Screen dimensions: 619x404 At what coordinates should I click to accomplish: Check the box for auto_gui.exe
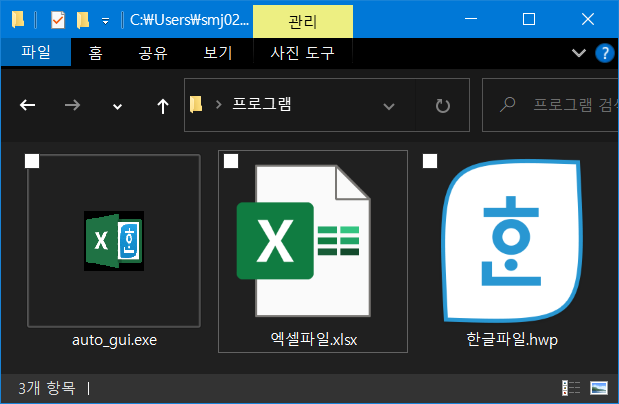click(x=32, y=161)
